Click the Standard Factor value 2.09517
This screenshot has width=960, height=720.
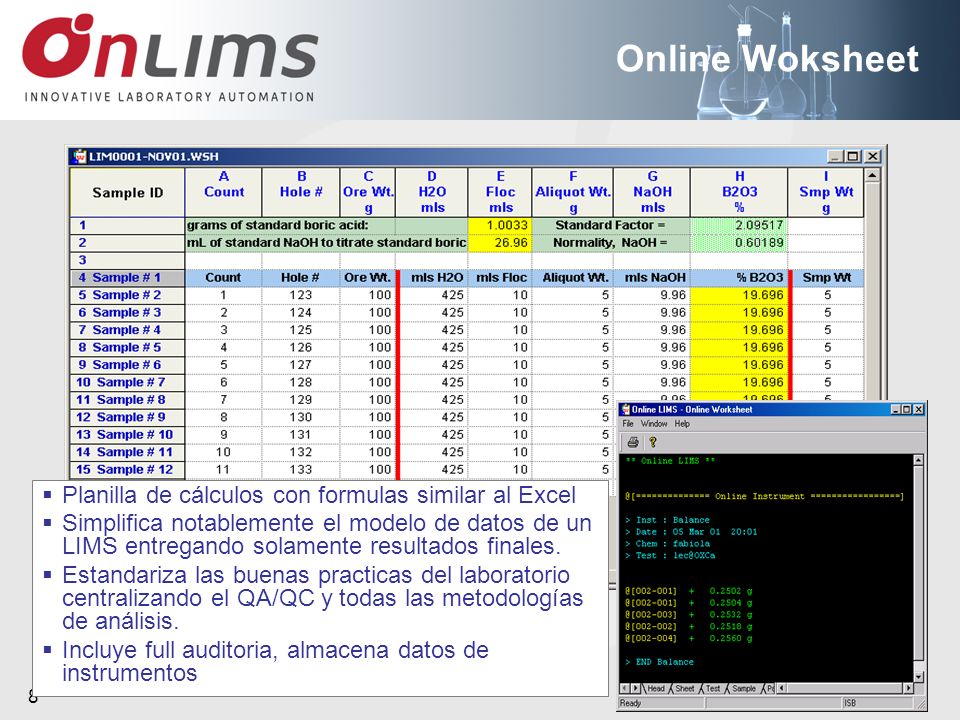coord(739,225)
